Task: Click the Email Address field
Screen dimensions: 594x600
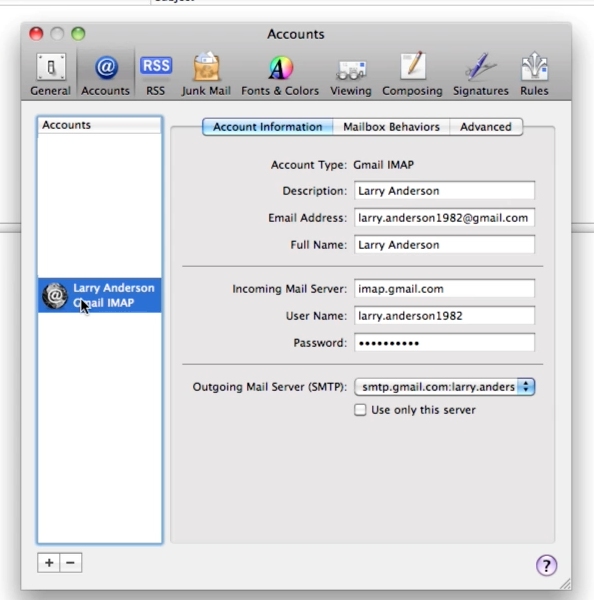Action: (444, 218)
